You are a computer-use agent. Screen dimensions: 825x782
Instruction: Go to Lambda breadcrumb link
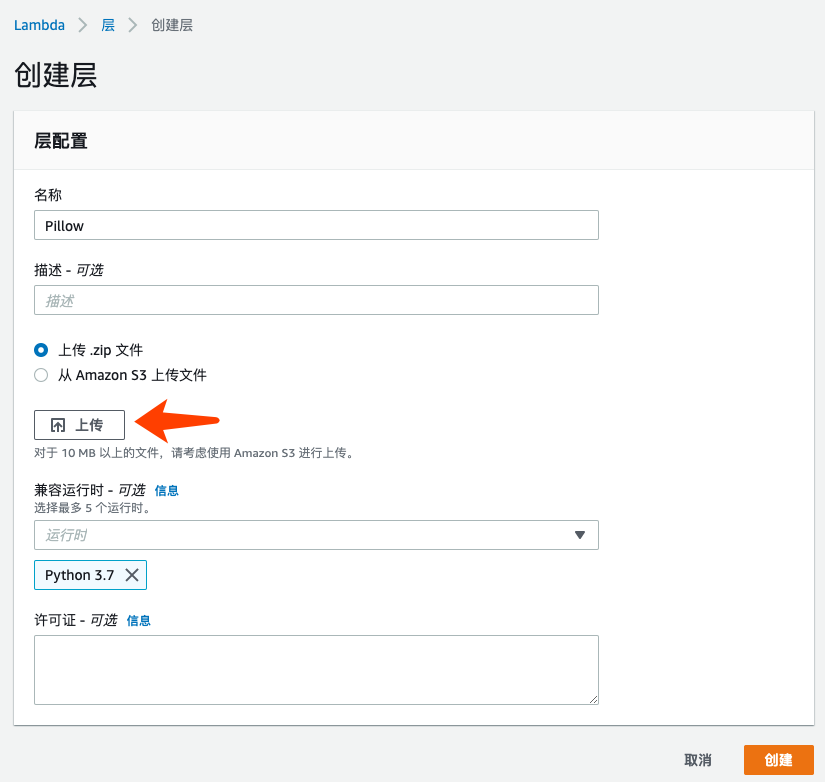[x=39, y=25]
